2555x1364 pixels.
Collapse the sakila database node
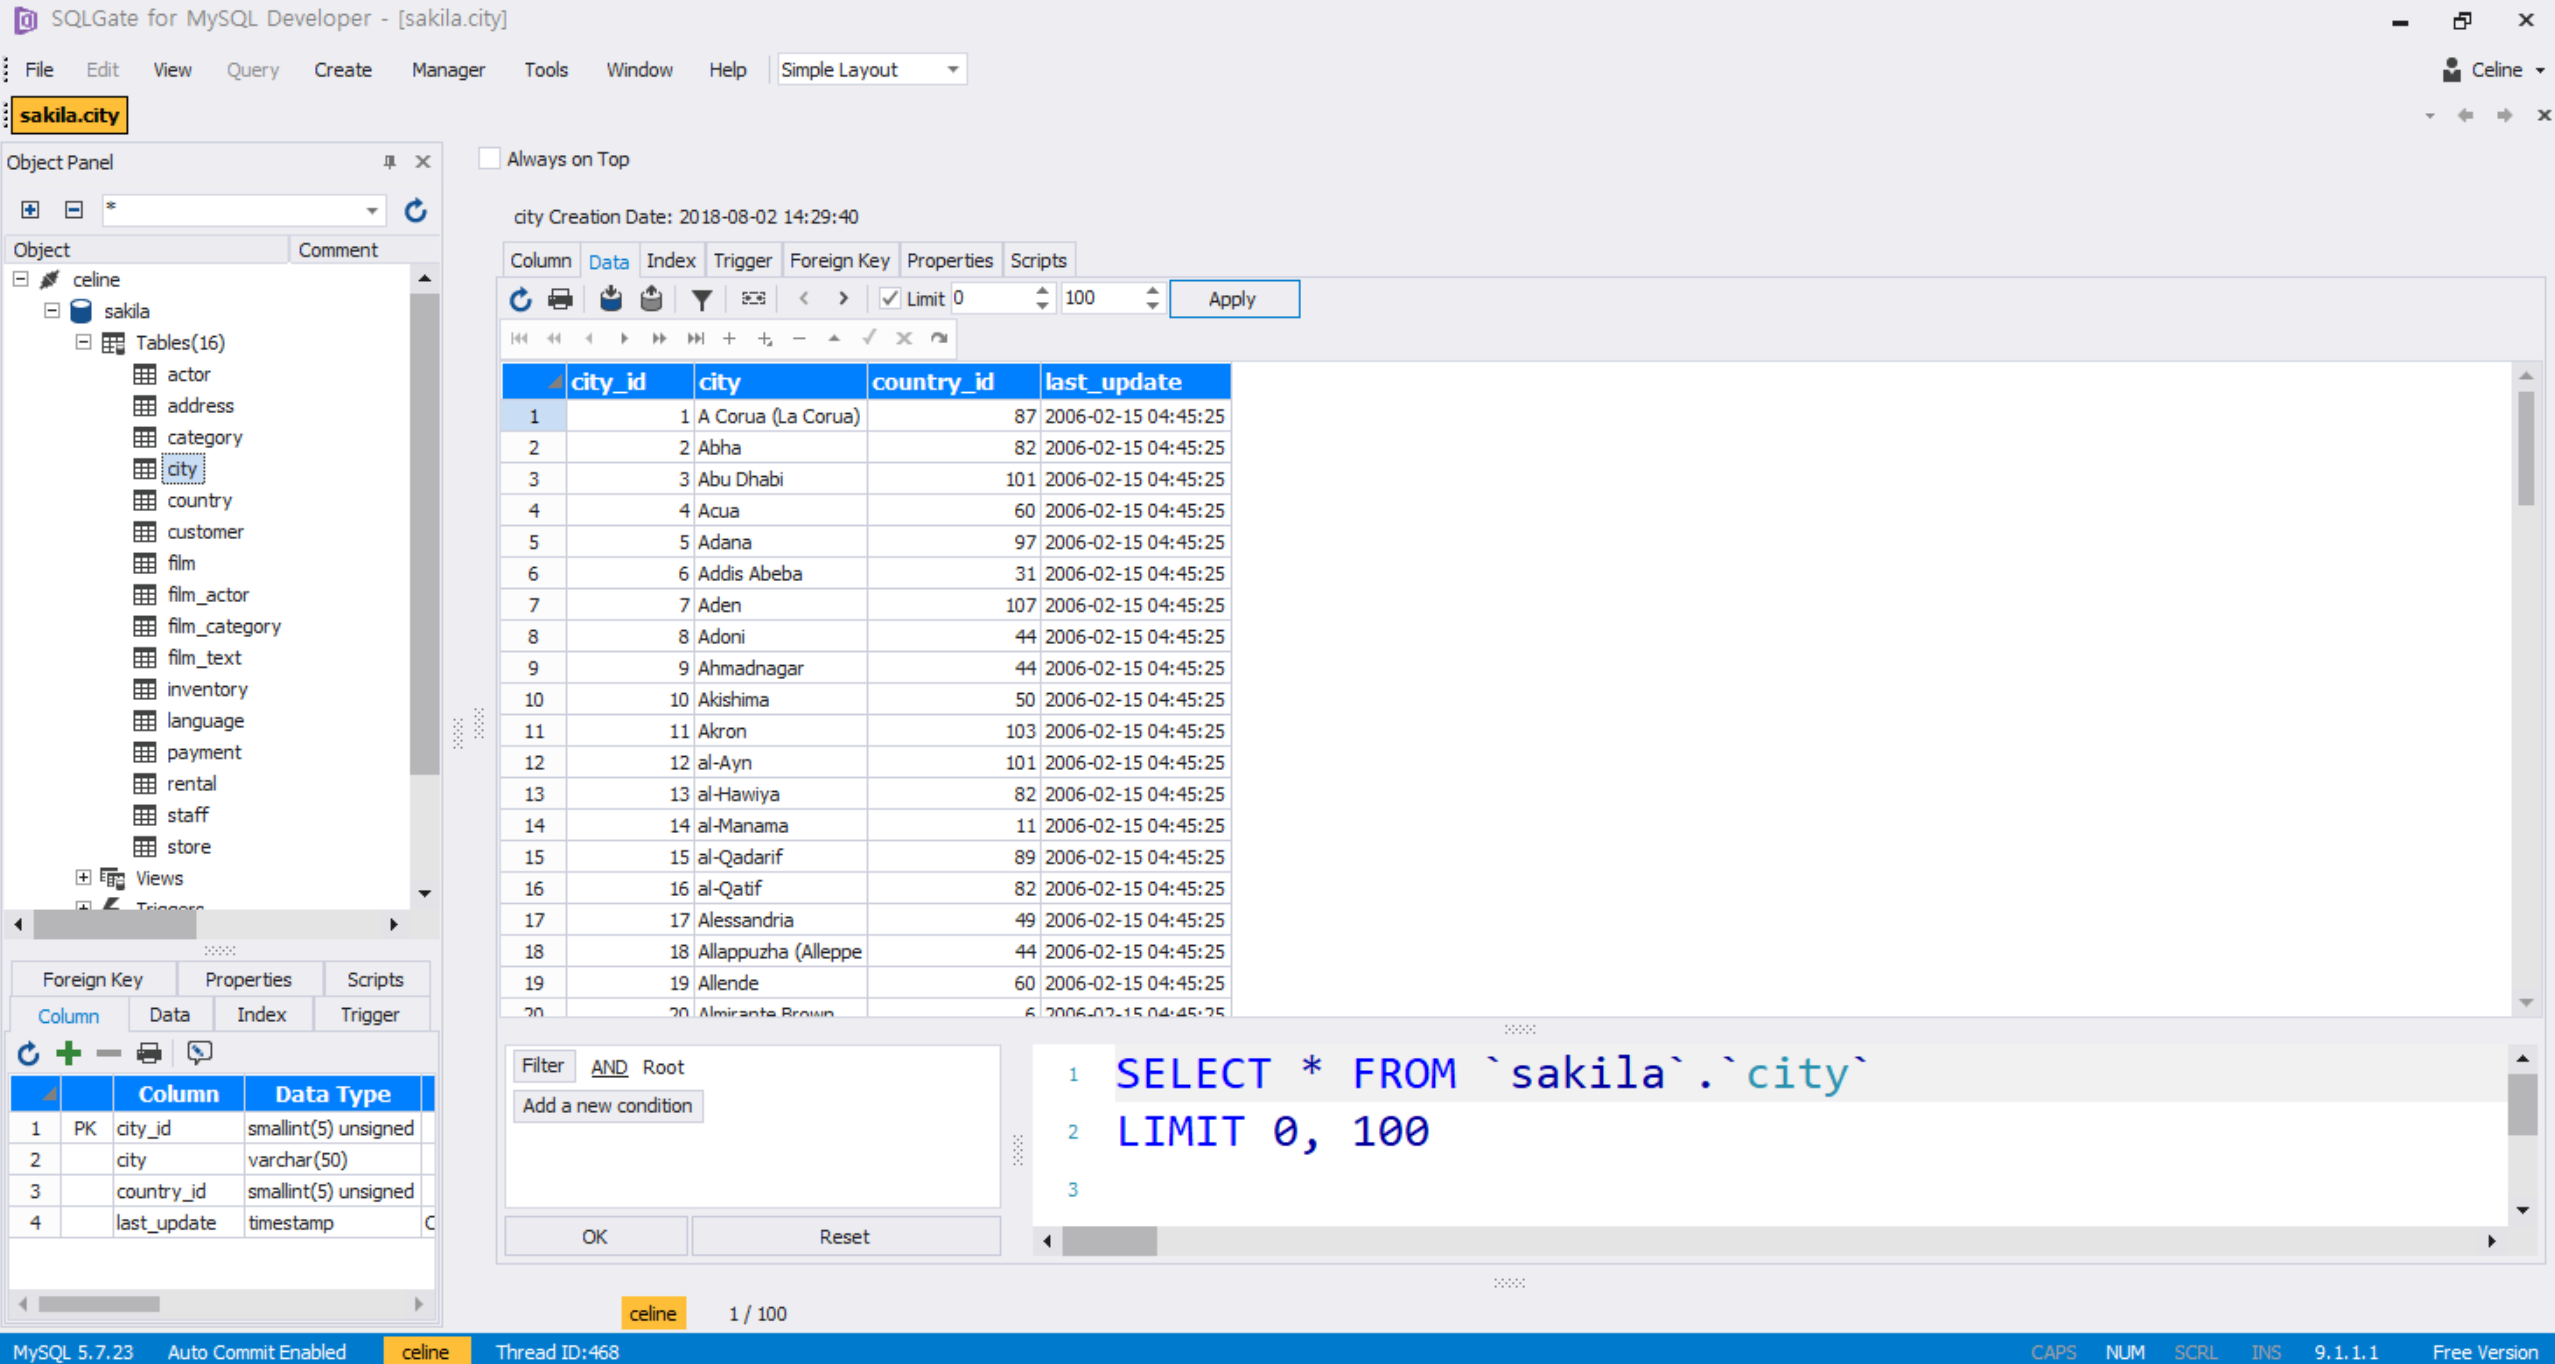click(51, 310)
